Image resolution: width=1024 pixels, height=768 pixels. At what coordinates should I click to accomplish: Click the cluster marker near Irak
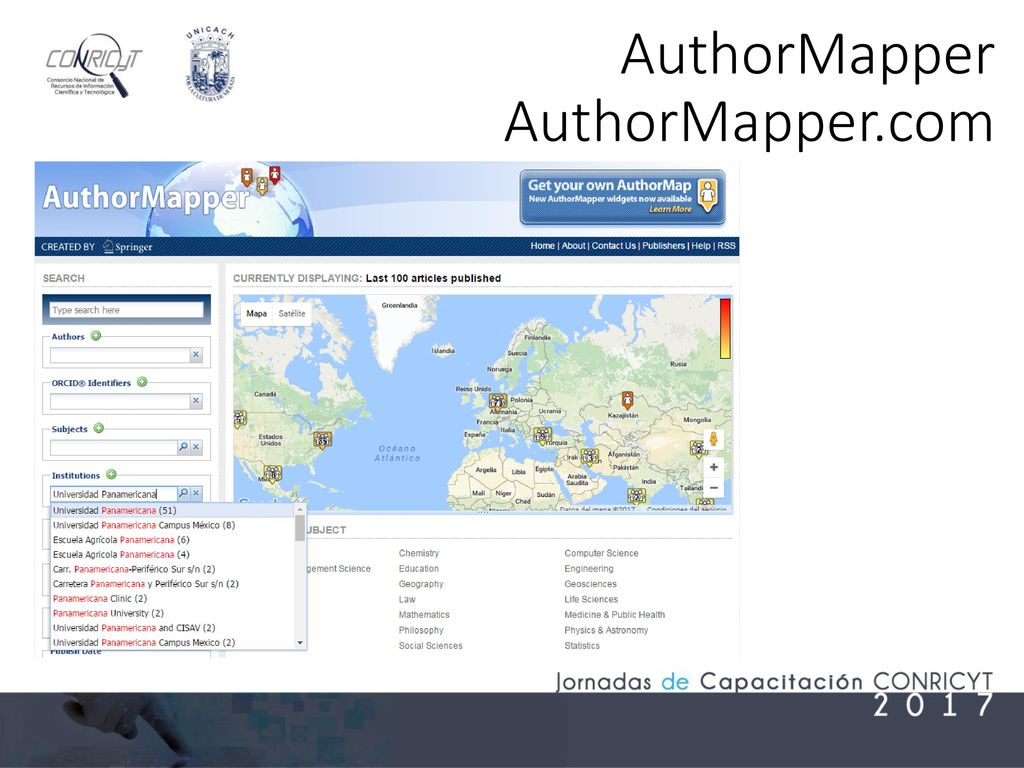(590, 457)
